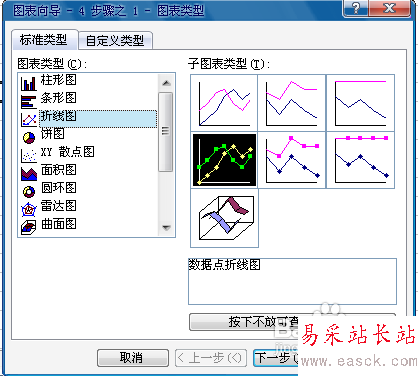Choose the plain line chart subtype thumbnail

[224, 103]
